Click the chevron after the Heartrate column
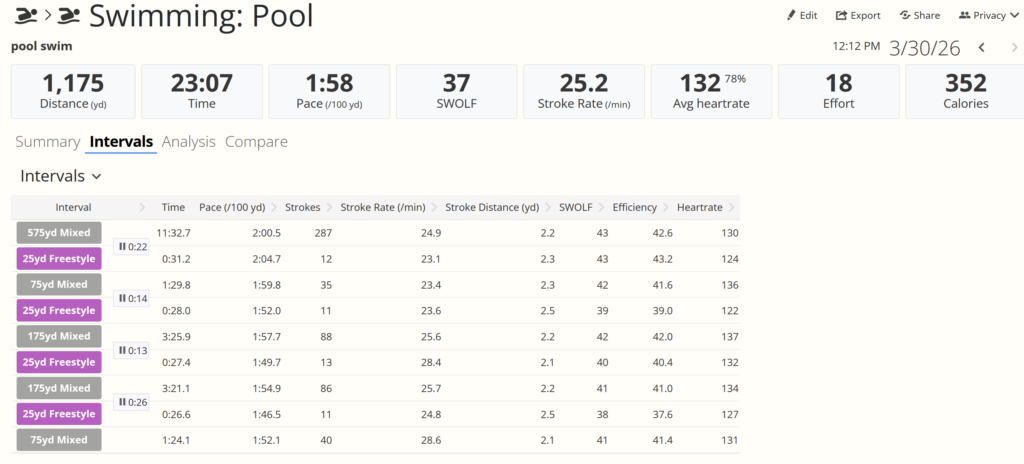This screenshot has height=464, width=1024. click(732, 207)
